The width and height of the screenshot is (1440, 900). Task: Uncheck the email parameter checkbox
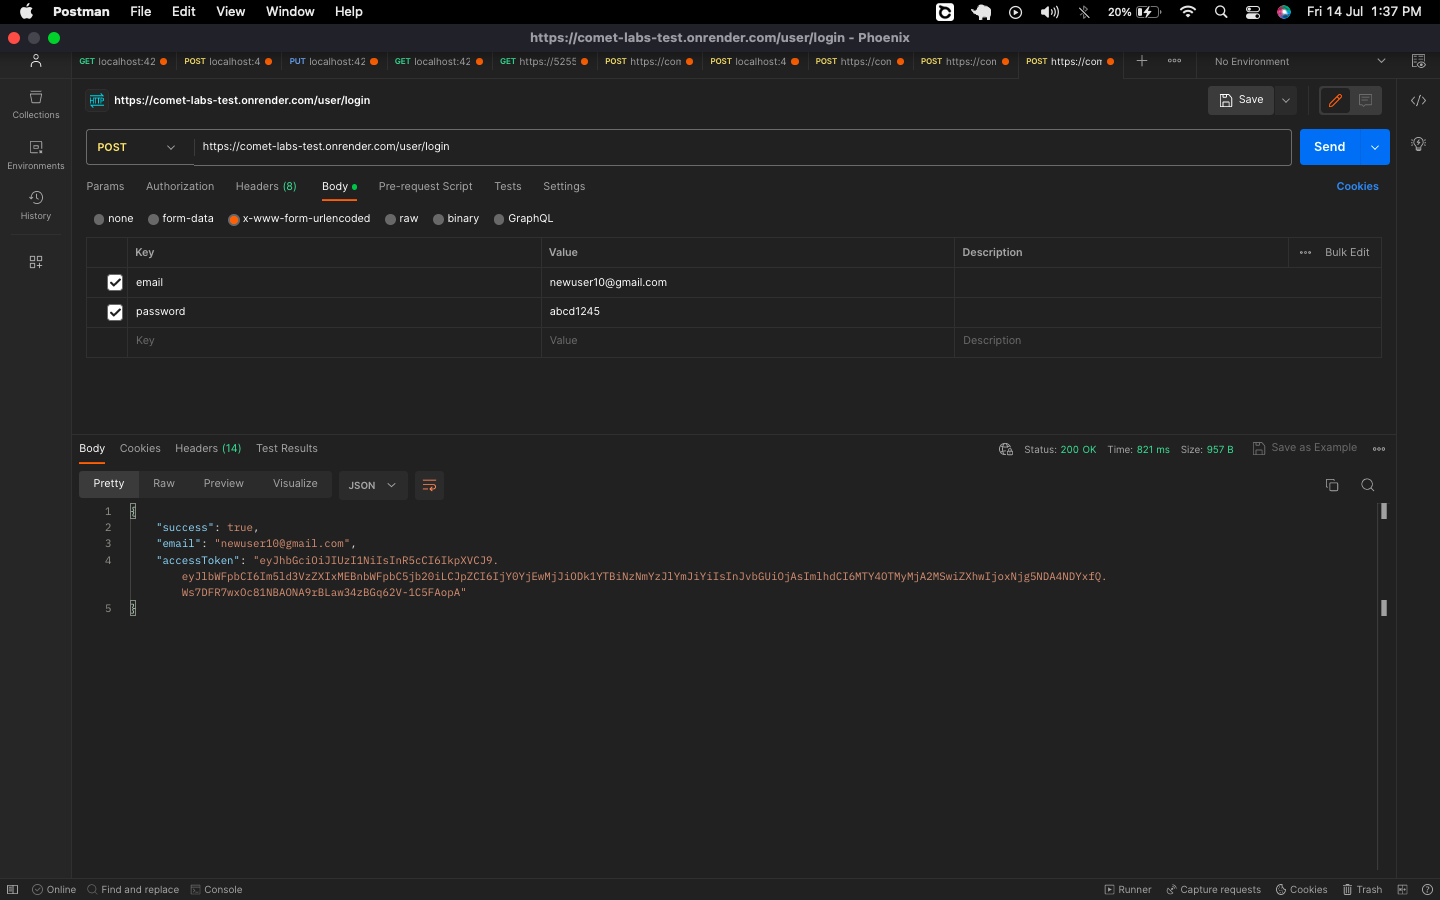(x=115, y=283)
